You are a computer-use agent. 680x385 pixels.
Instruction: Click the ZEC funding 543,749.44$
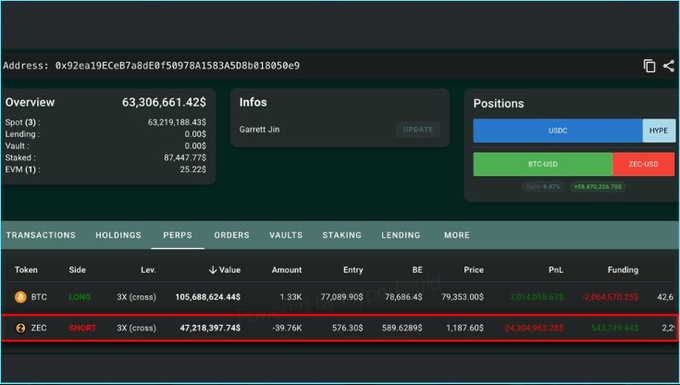pos(615,328)
